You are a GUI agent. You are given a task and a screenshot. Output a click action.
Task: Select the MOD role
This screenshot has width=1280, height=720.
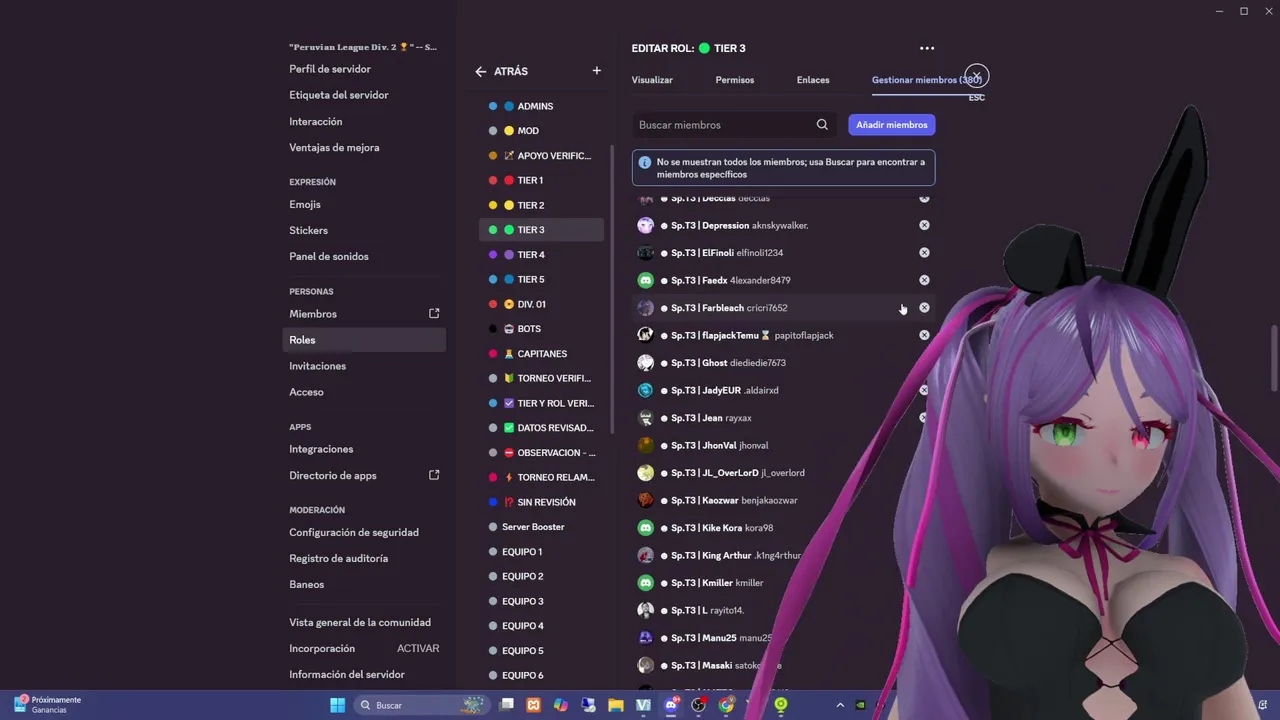point(541,131)
